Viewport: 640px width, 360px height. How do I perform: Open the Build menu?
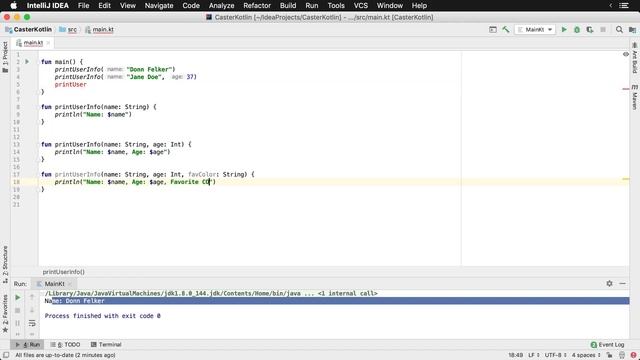point(288,6)
